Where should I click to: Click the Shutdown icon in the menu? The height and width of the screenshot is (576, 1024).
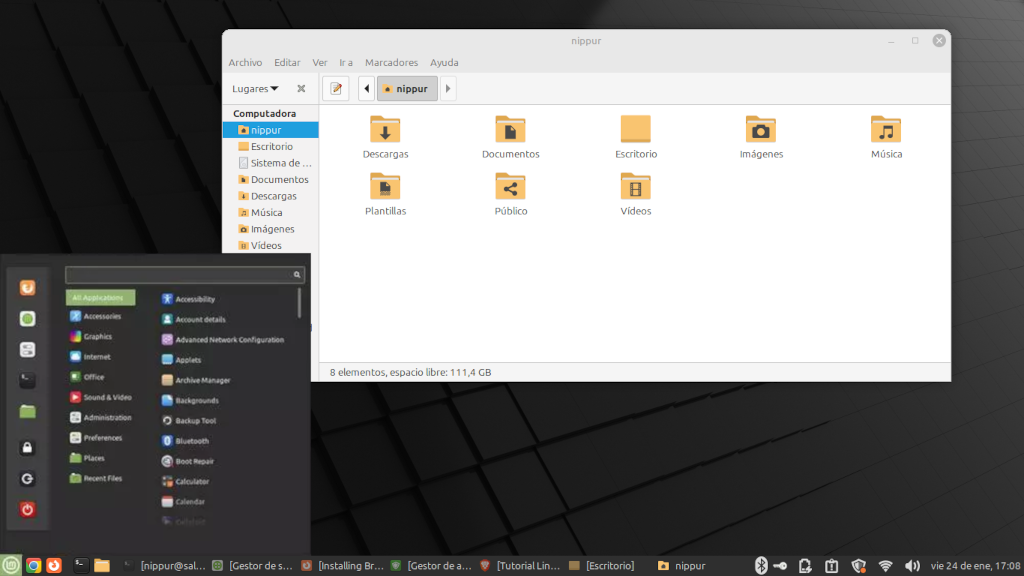27,510
